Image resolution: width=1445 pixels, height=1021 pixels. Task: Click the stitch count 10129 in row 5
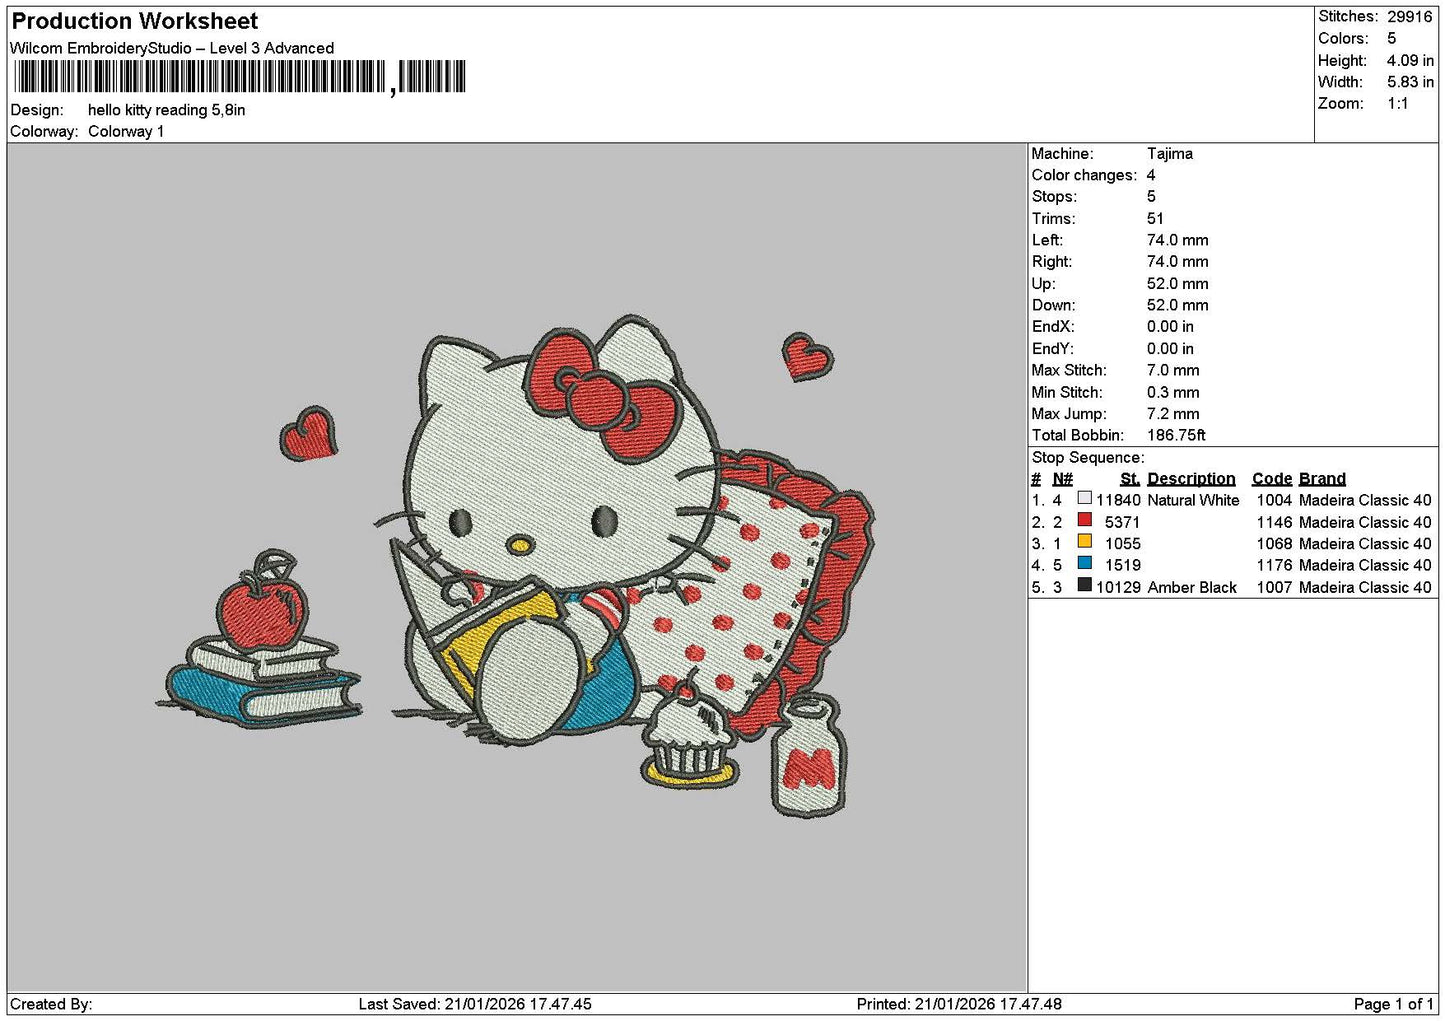point(1118,587)
